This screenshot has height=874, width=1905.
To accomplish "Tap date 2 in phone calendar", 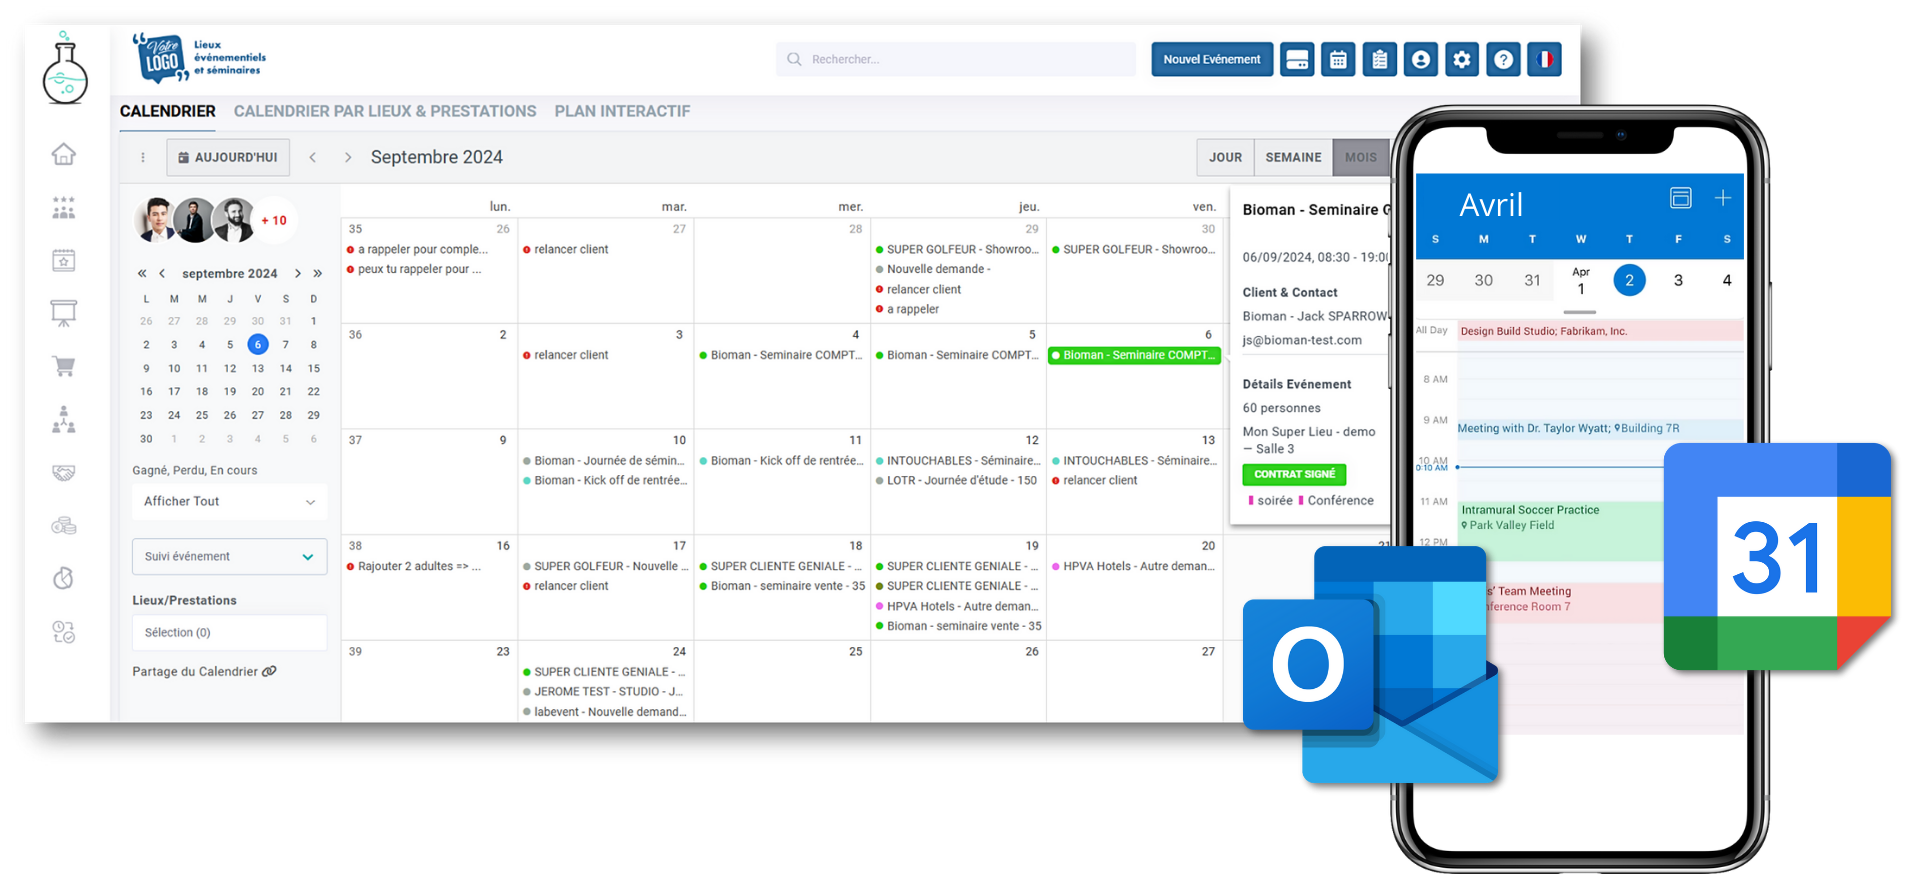I will pyautogui.click(x=1629, y=280).
